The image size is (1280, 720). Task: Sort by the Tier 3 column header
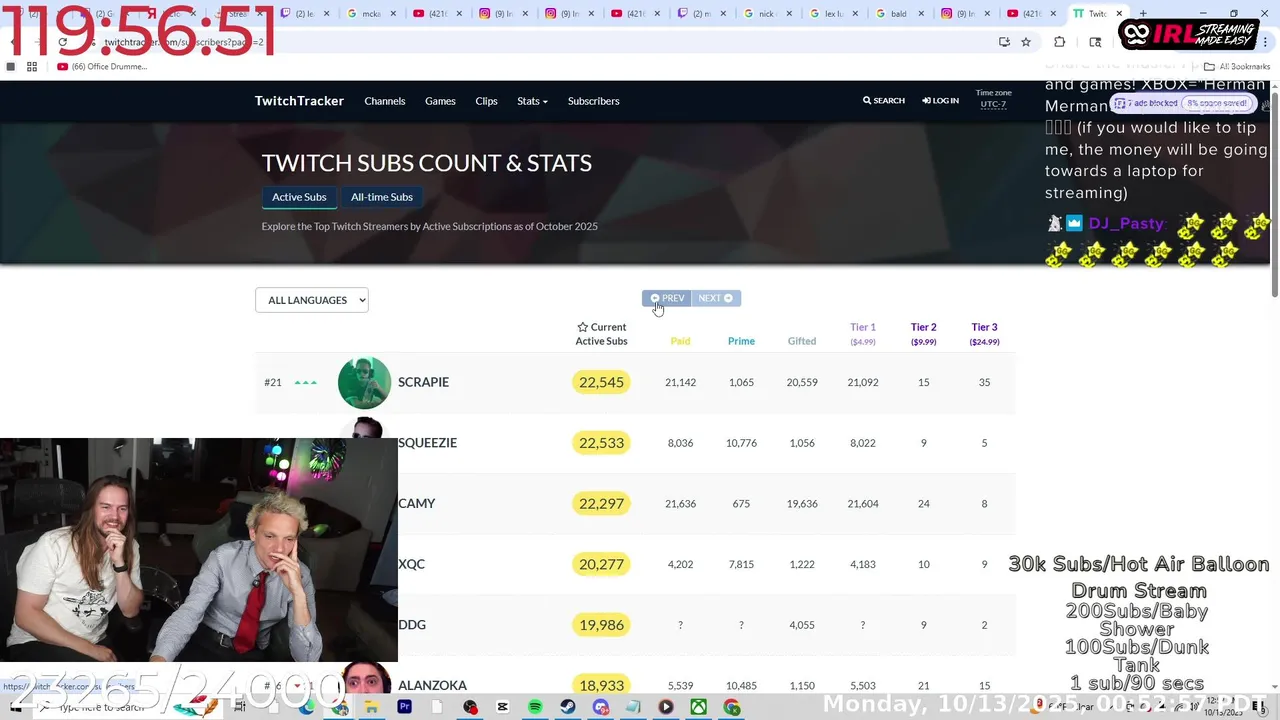pyautogui.click(x=984, y=334)
